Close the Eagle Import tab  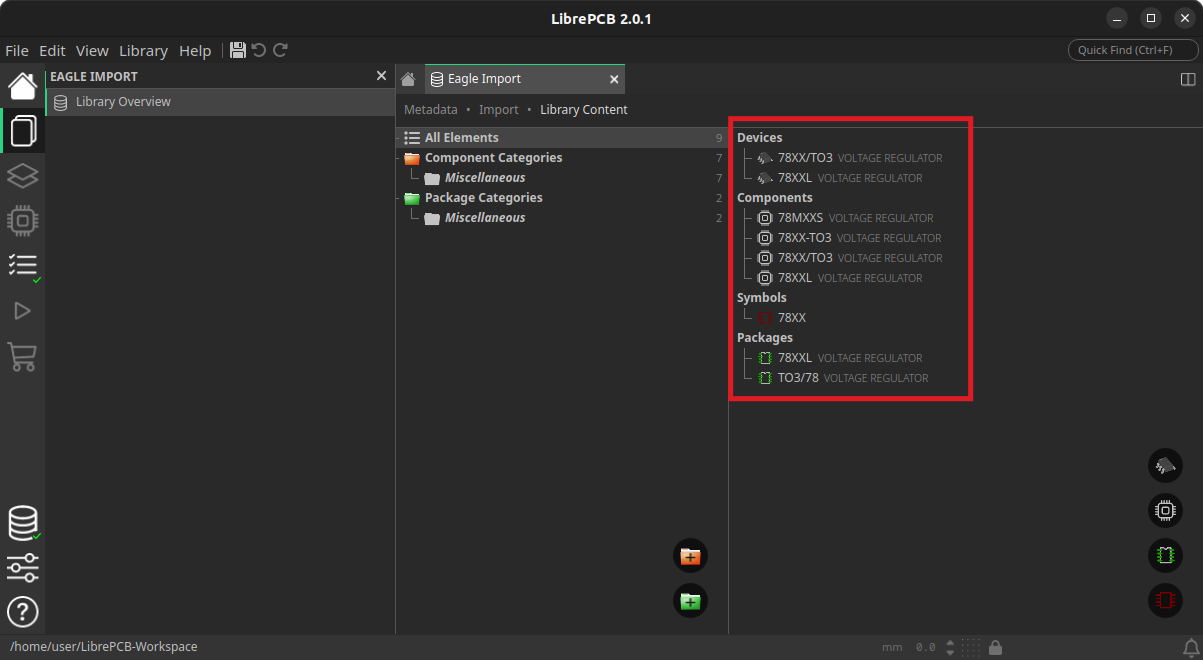pos(614,79)
